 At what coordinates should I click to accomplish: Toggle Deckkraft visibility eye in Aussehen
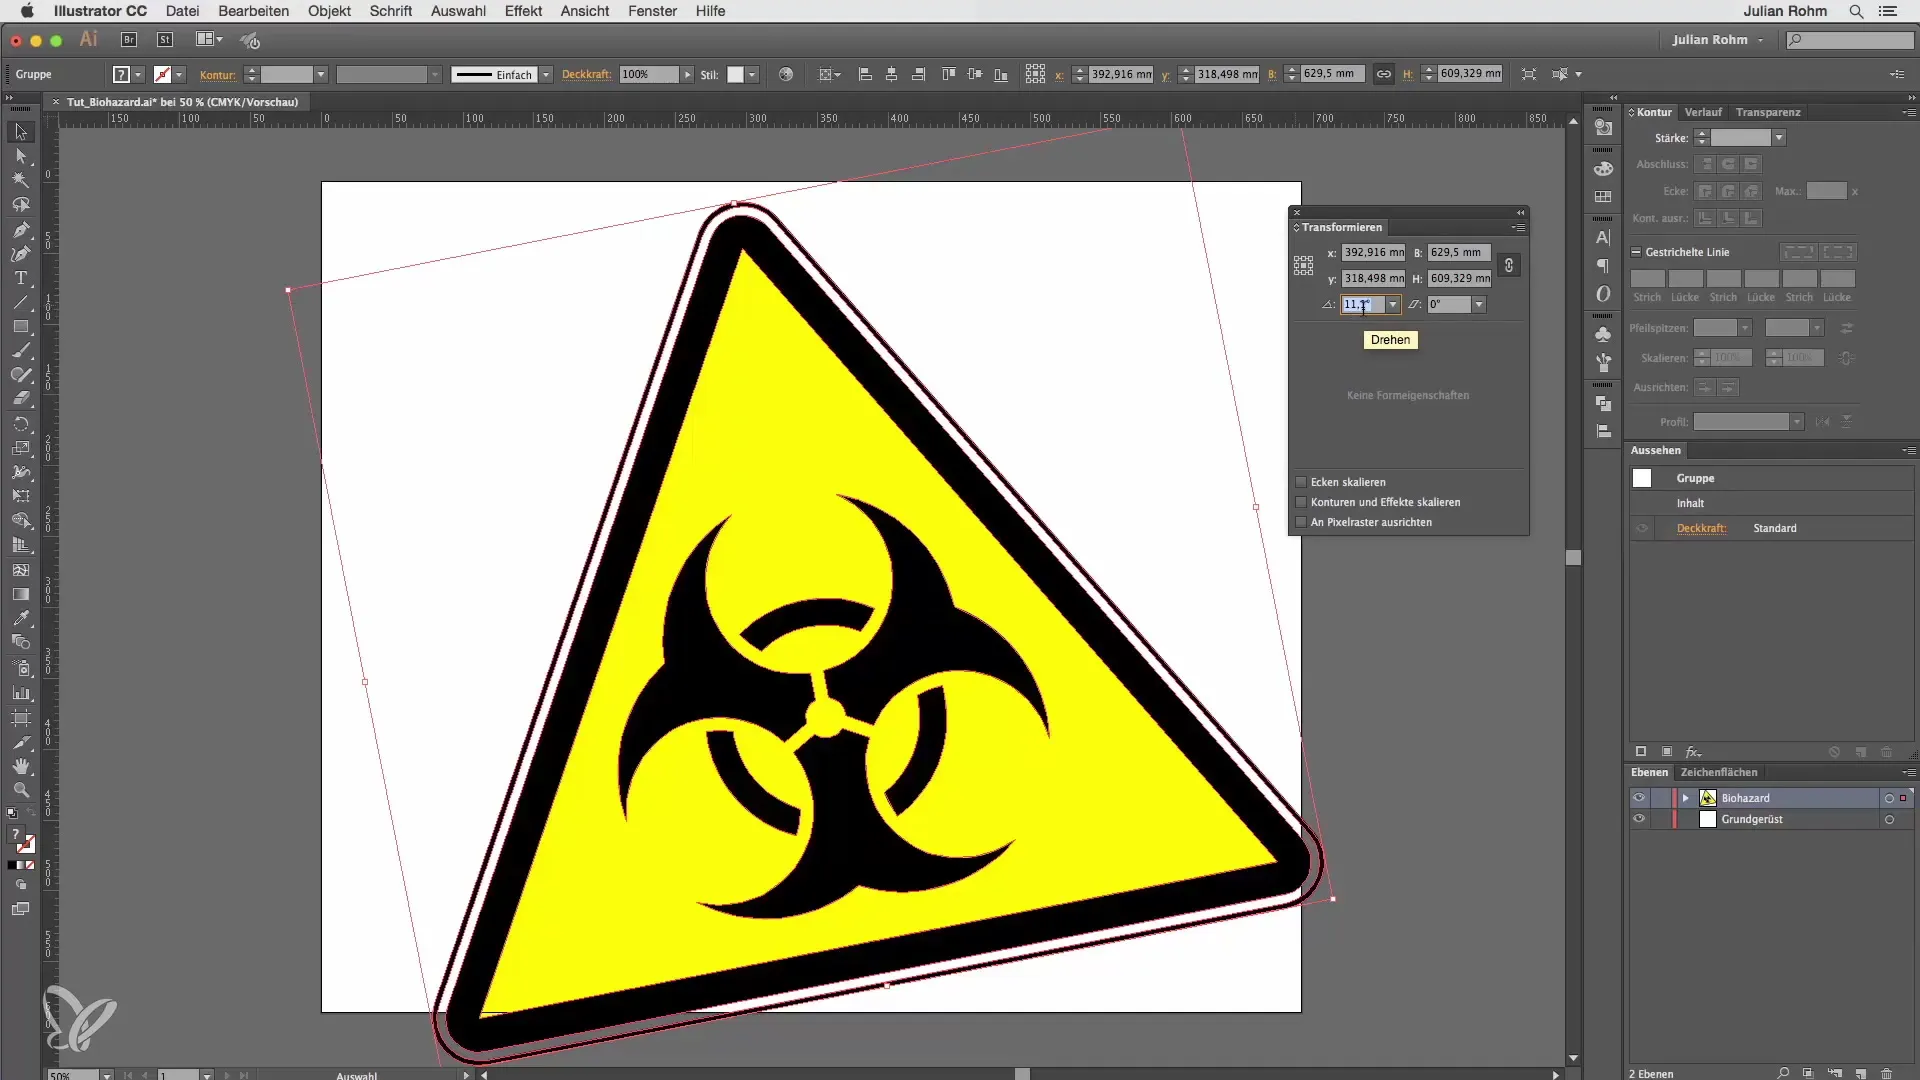pos(1642,528)
